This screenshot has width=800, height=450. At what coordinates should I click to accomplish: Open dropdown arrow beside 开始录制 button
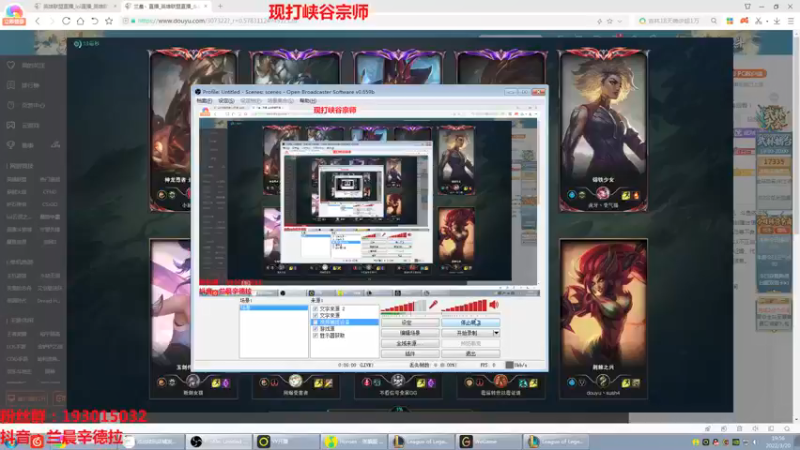496,333
